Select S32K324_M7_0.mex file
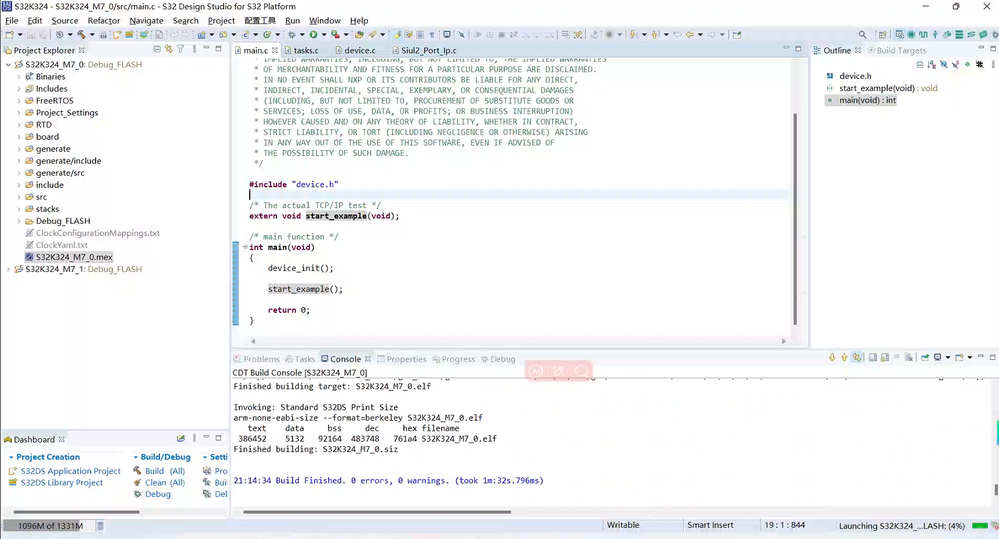The width and height of the screenshot is (999, 539). click(x=74, y=257)
